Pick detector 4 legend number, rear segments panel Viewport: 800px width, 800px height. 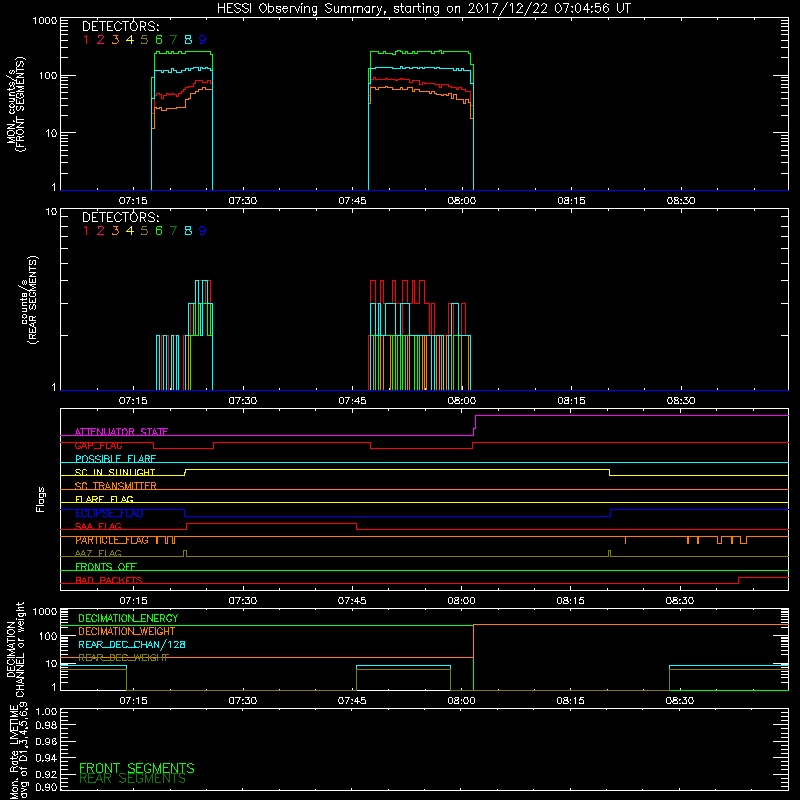click(x=130, y=231)
